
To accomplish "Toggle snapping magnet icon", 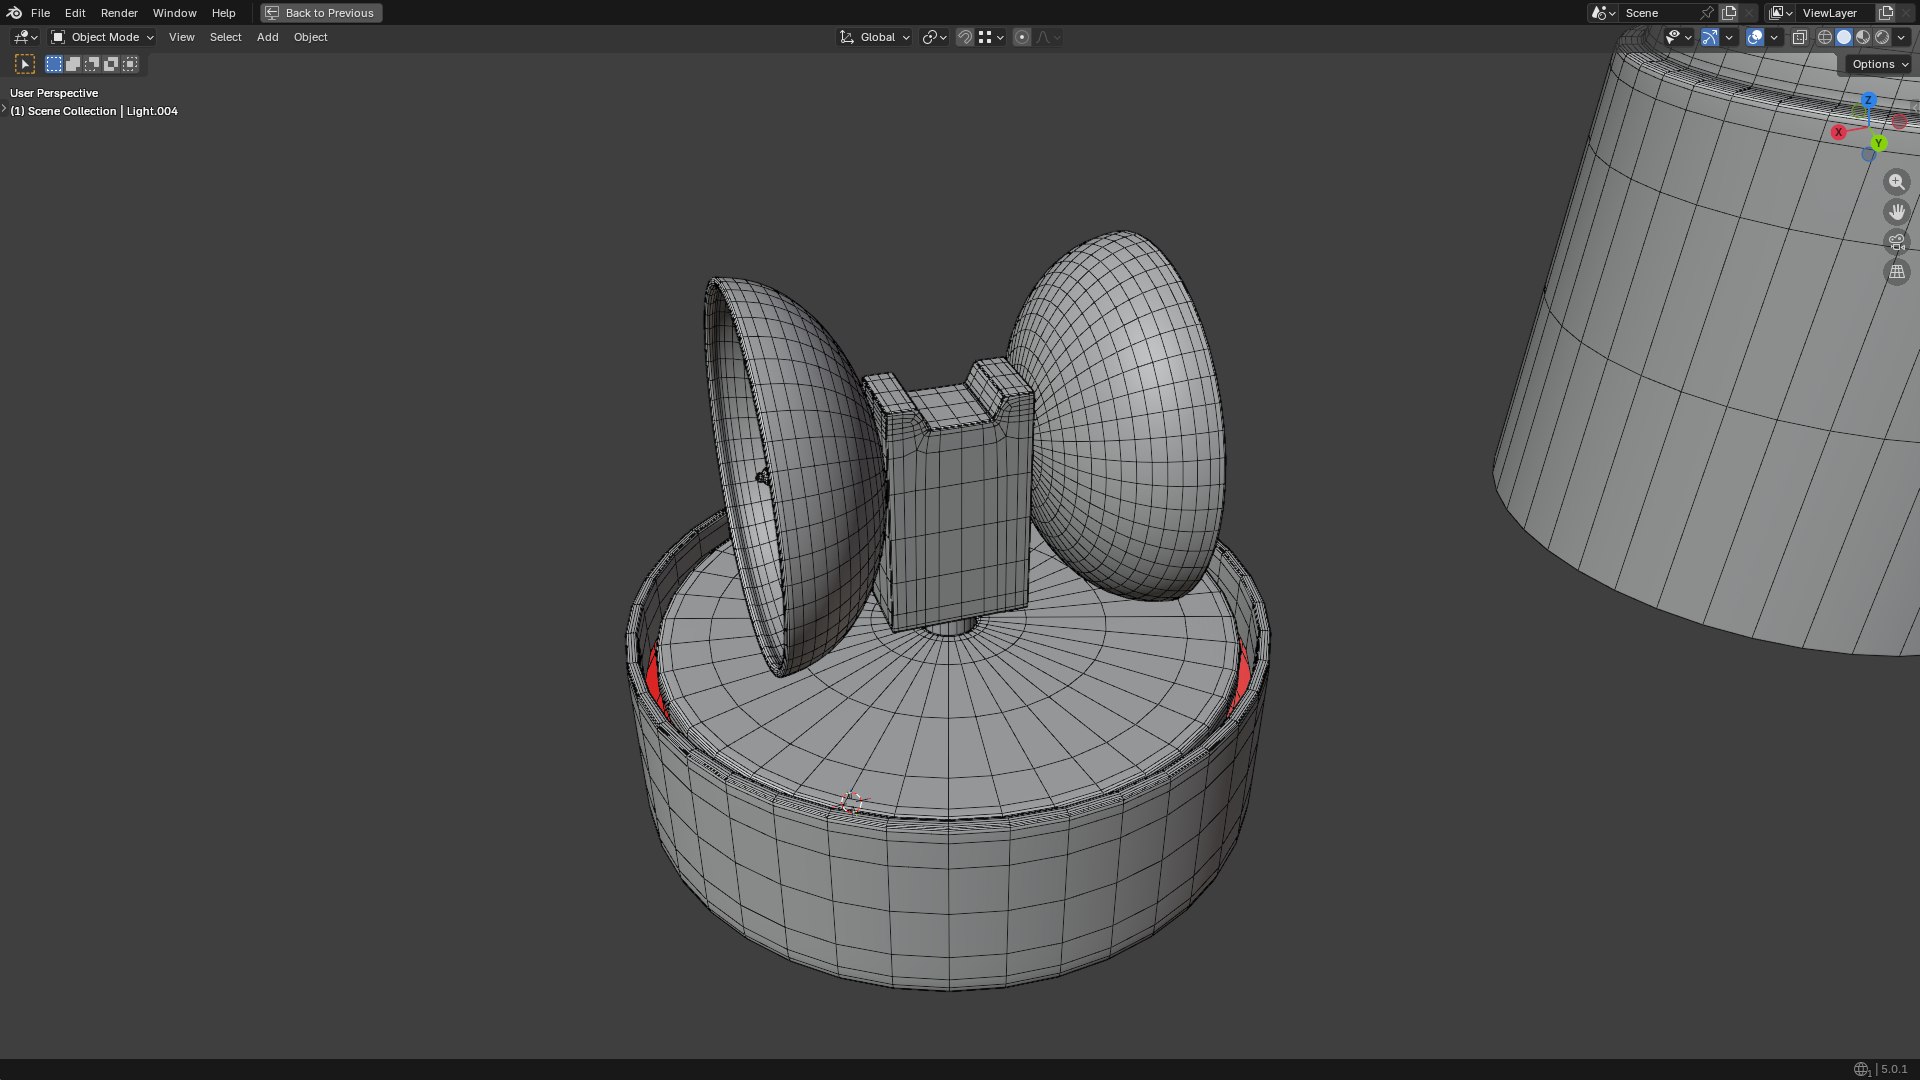I will [965, 37].
